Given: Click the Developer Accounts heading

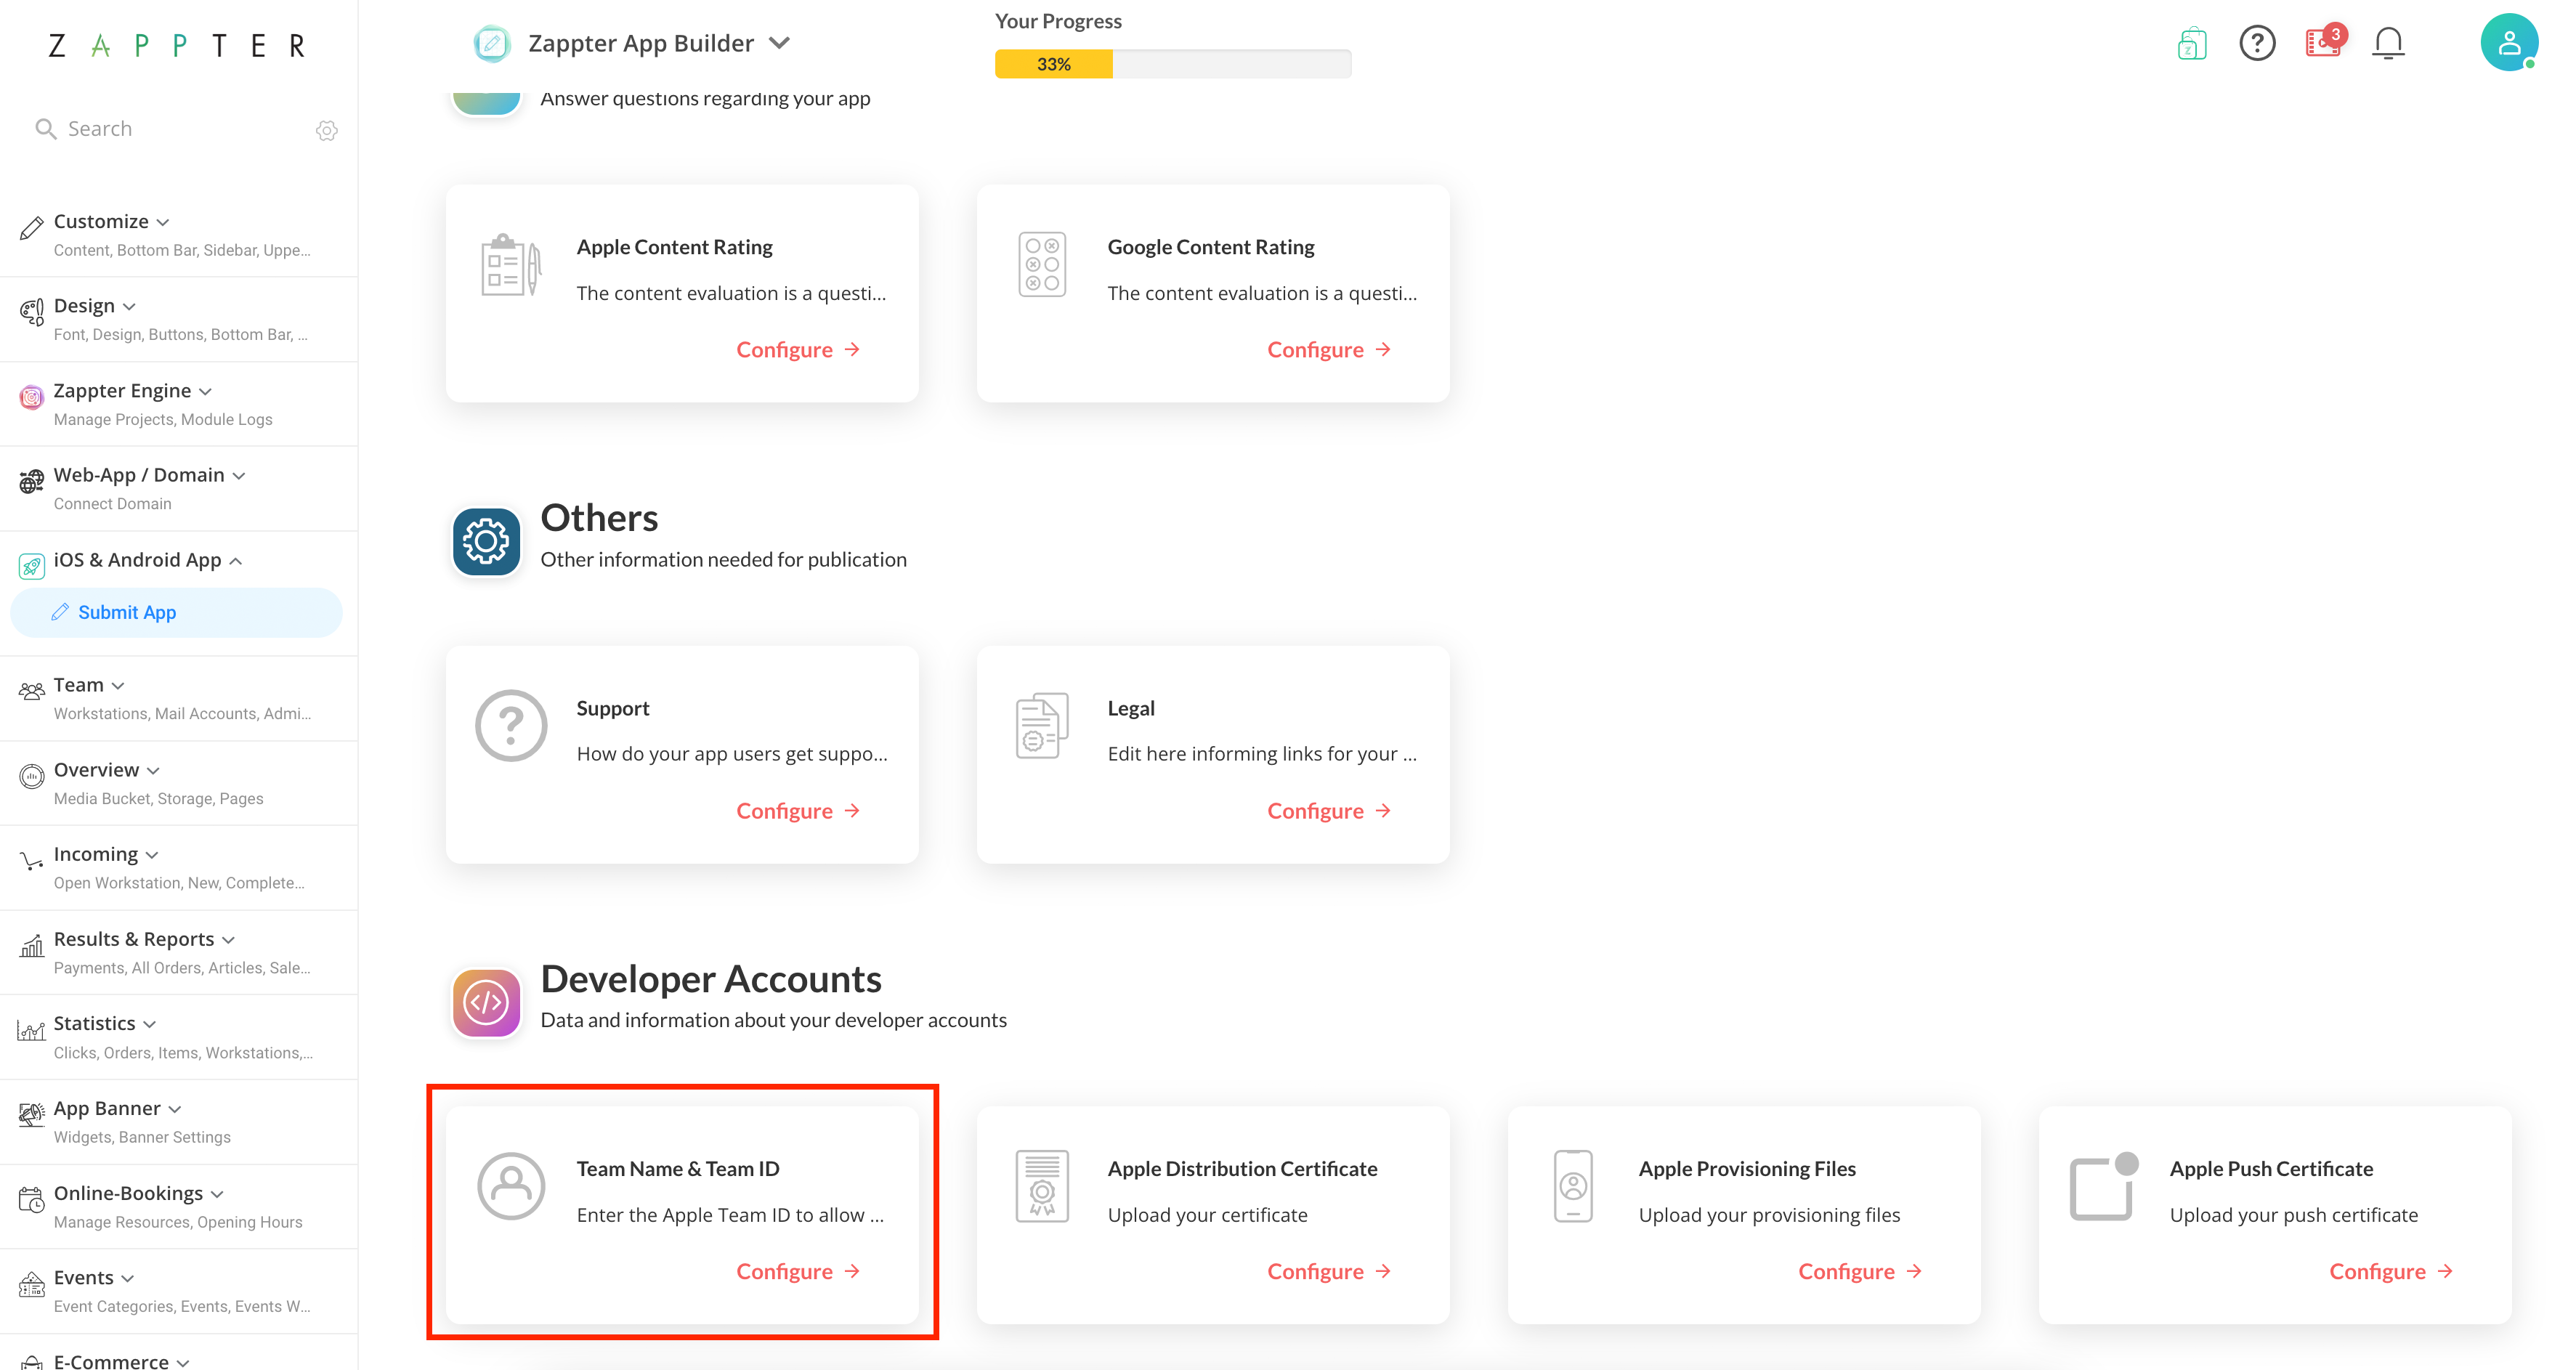Looking at the screenshot, I should click(x=711, y=979).
